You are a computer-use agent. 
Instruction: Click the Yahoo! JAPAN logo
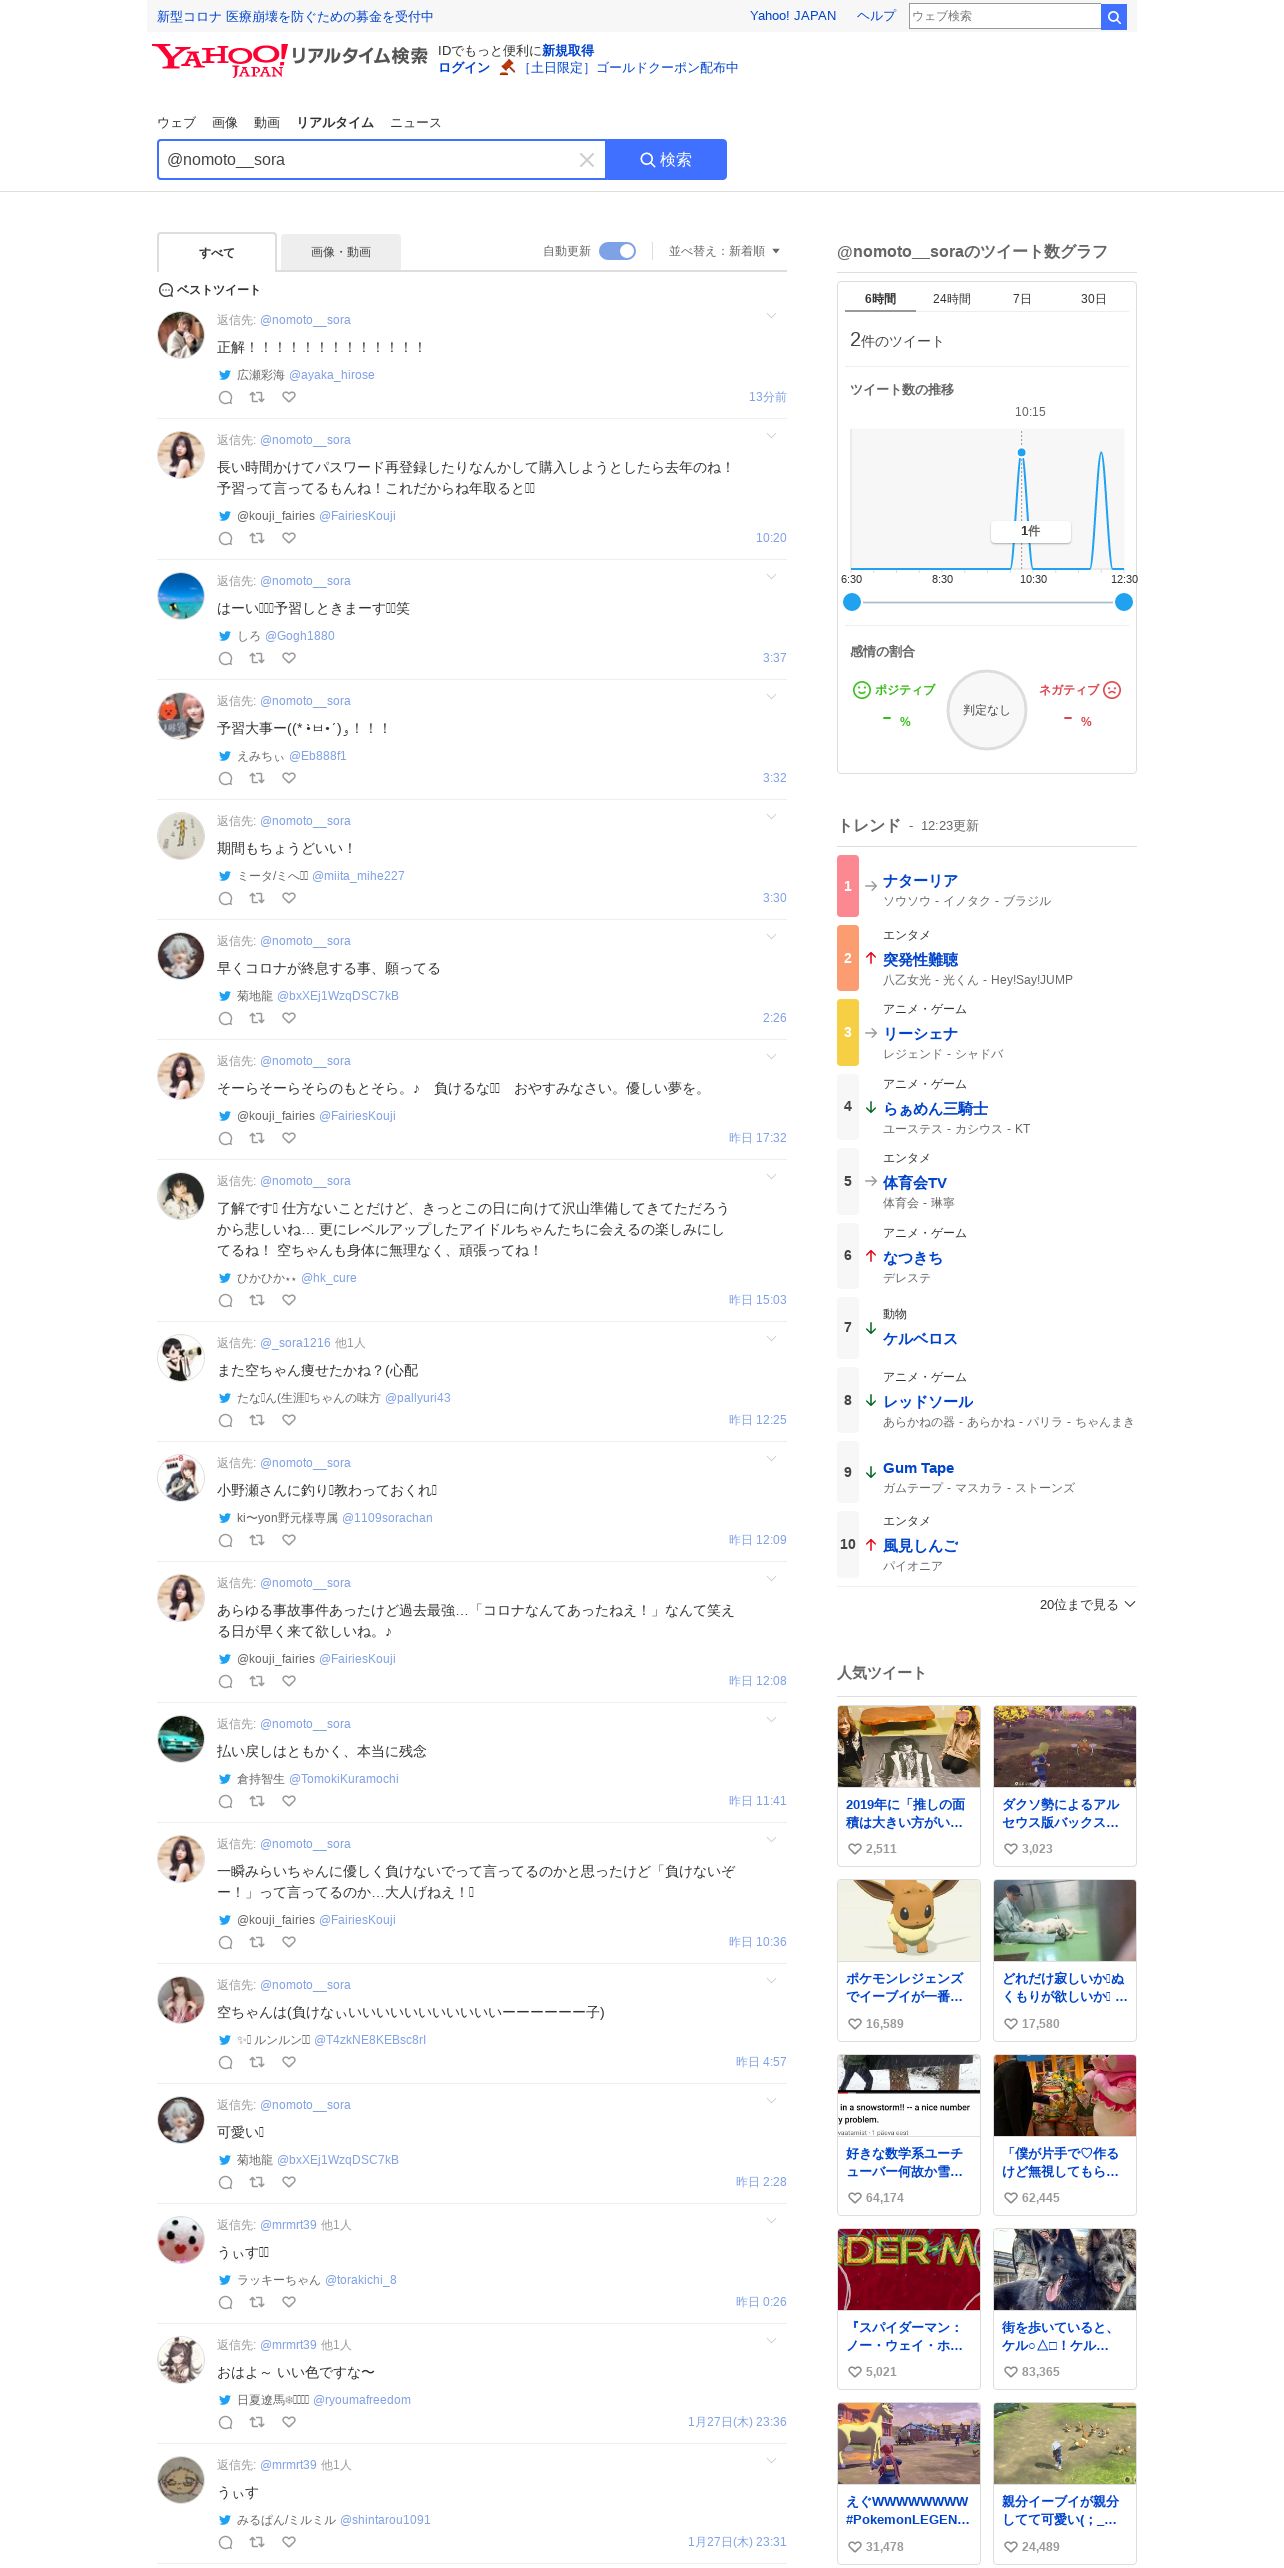[x=219, y=60]
